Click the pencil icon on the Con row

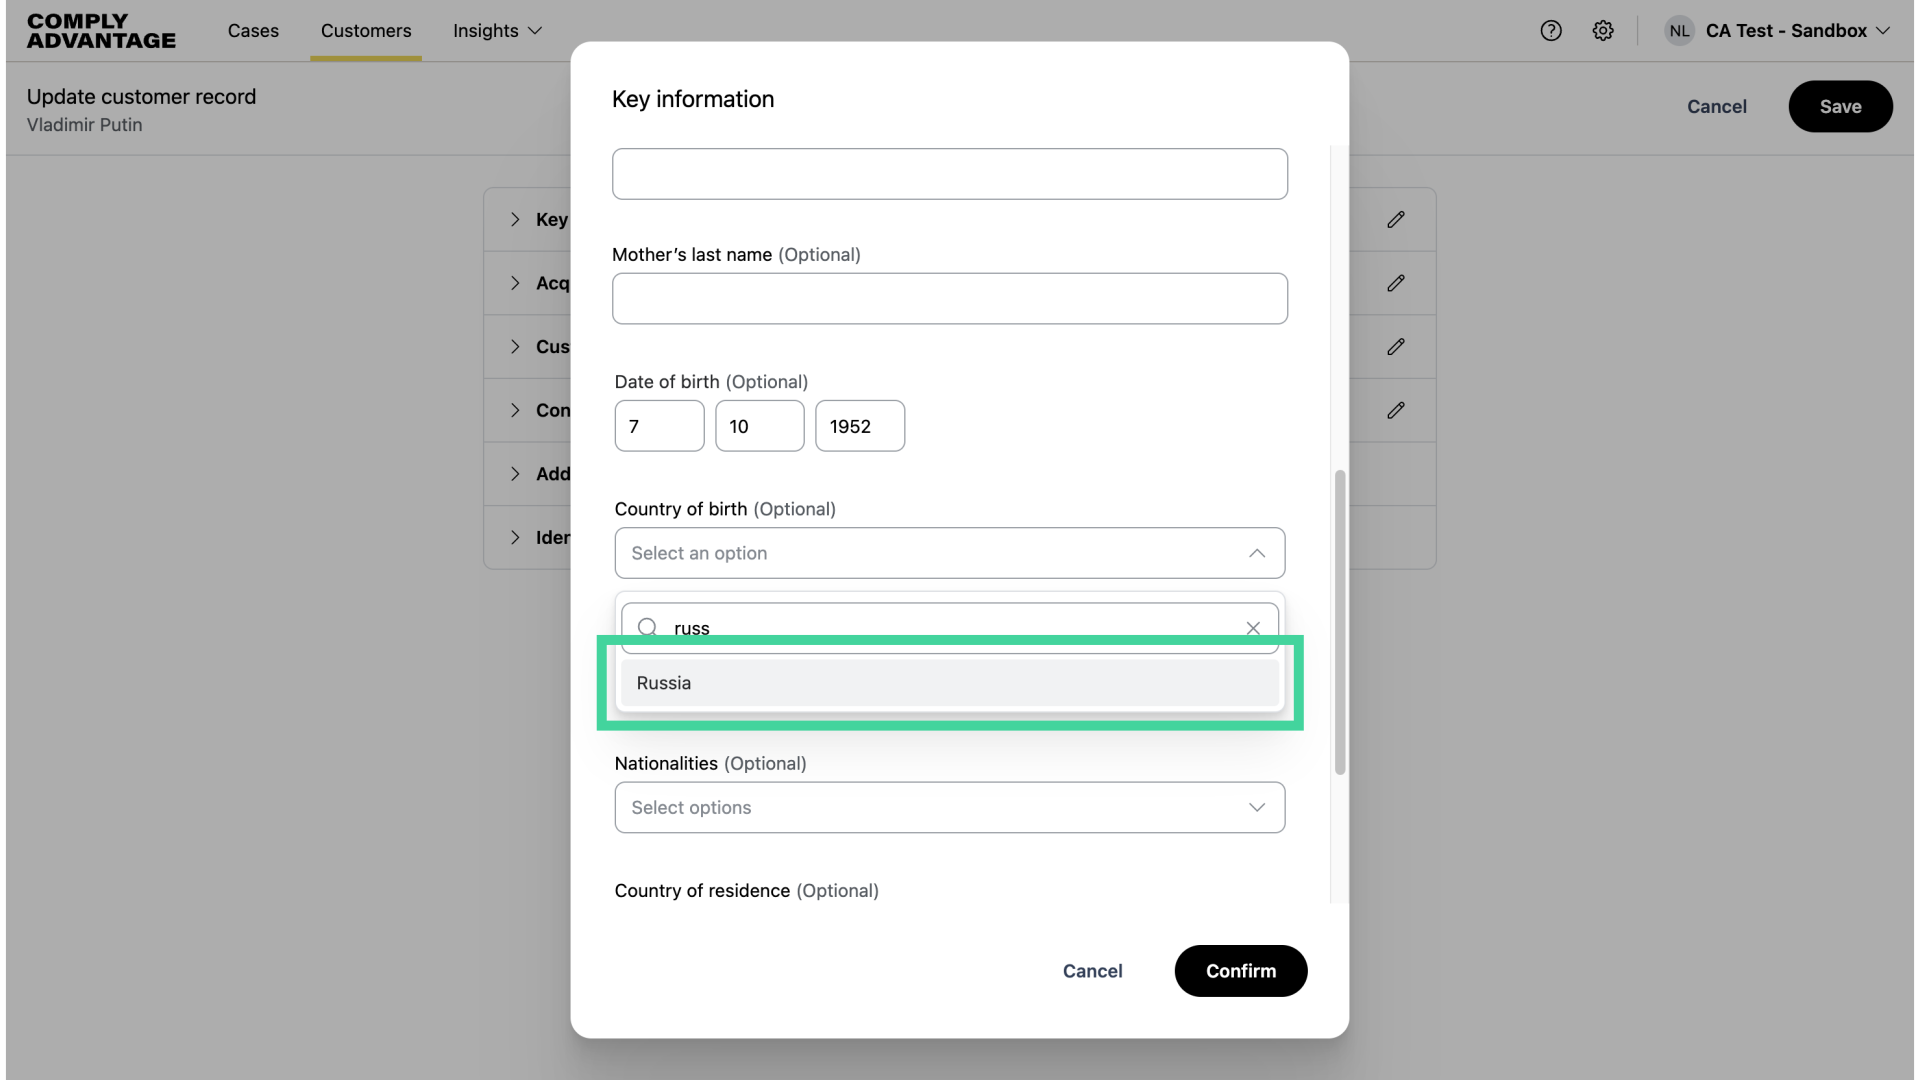pyautogui.click(x=1396, y=410)
